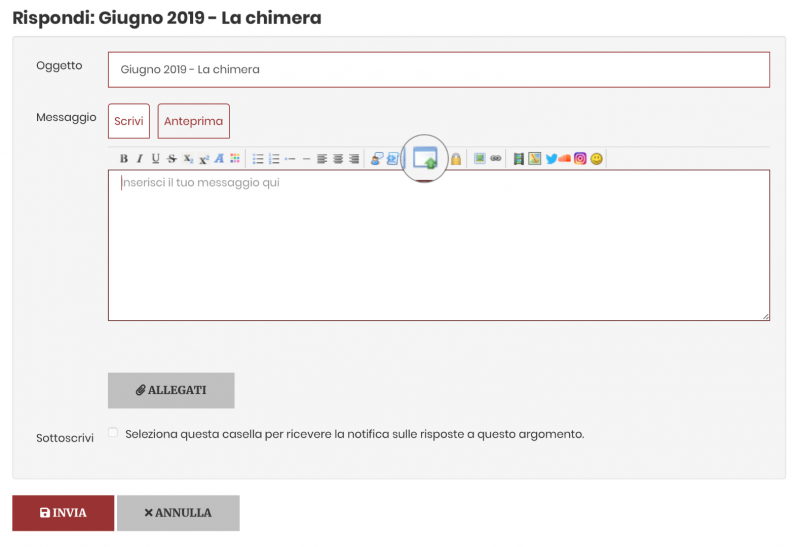The height and width of the screenshot is (547, 800).
Task: Open the font color palette
Action: (x=235, y=159)
